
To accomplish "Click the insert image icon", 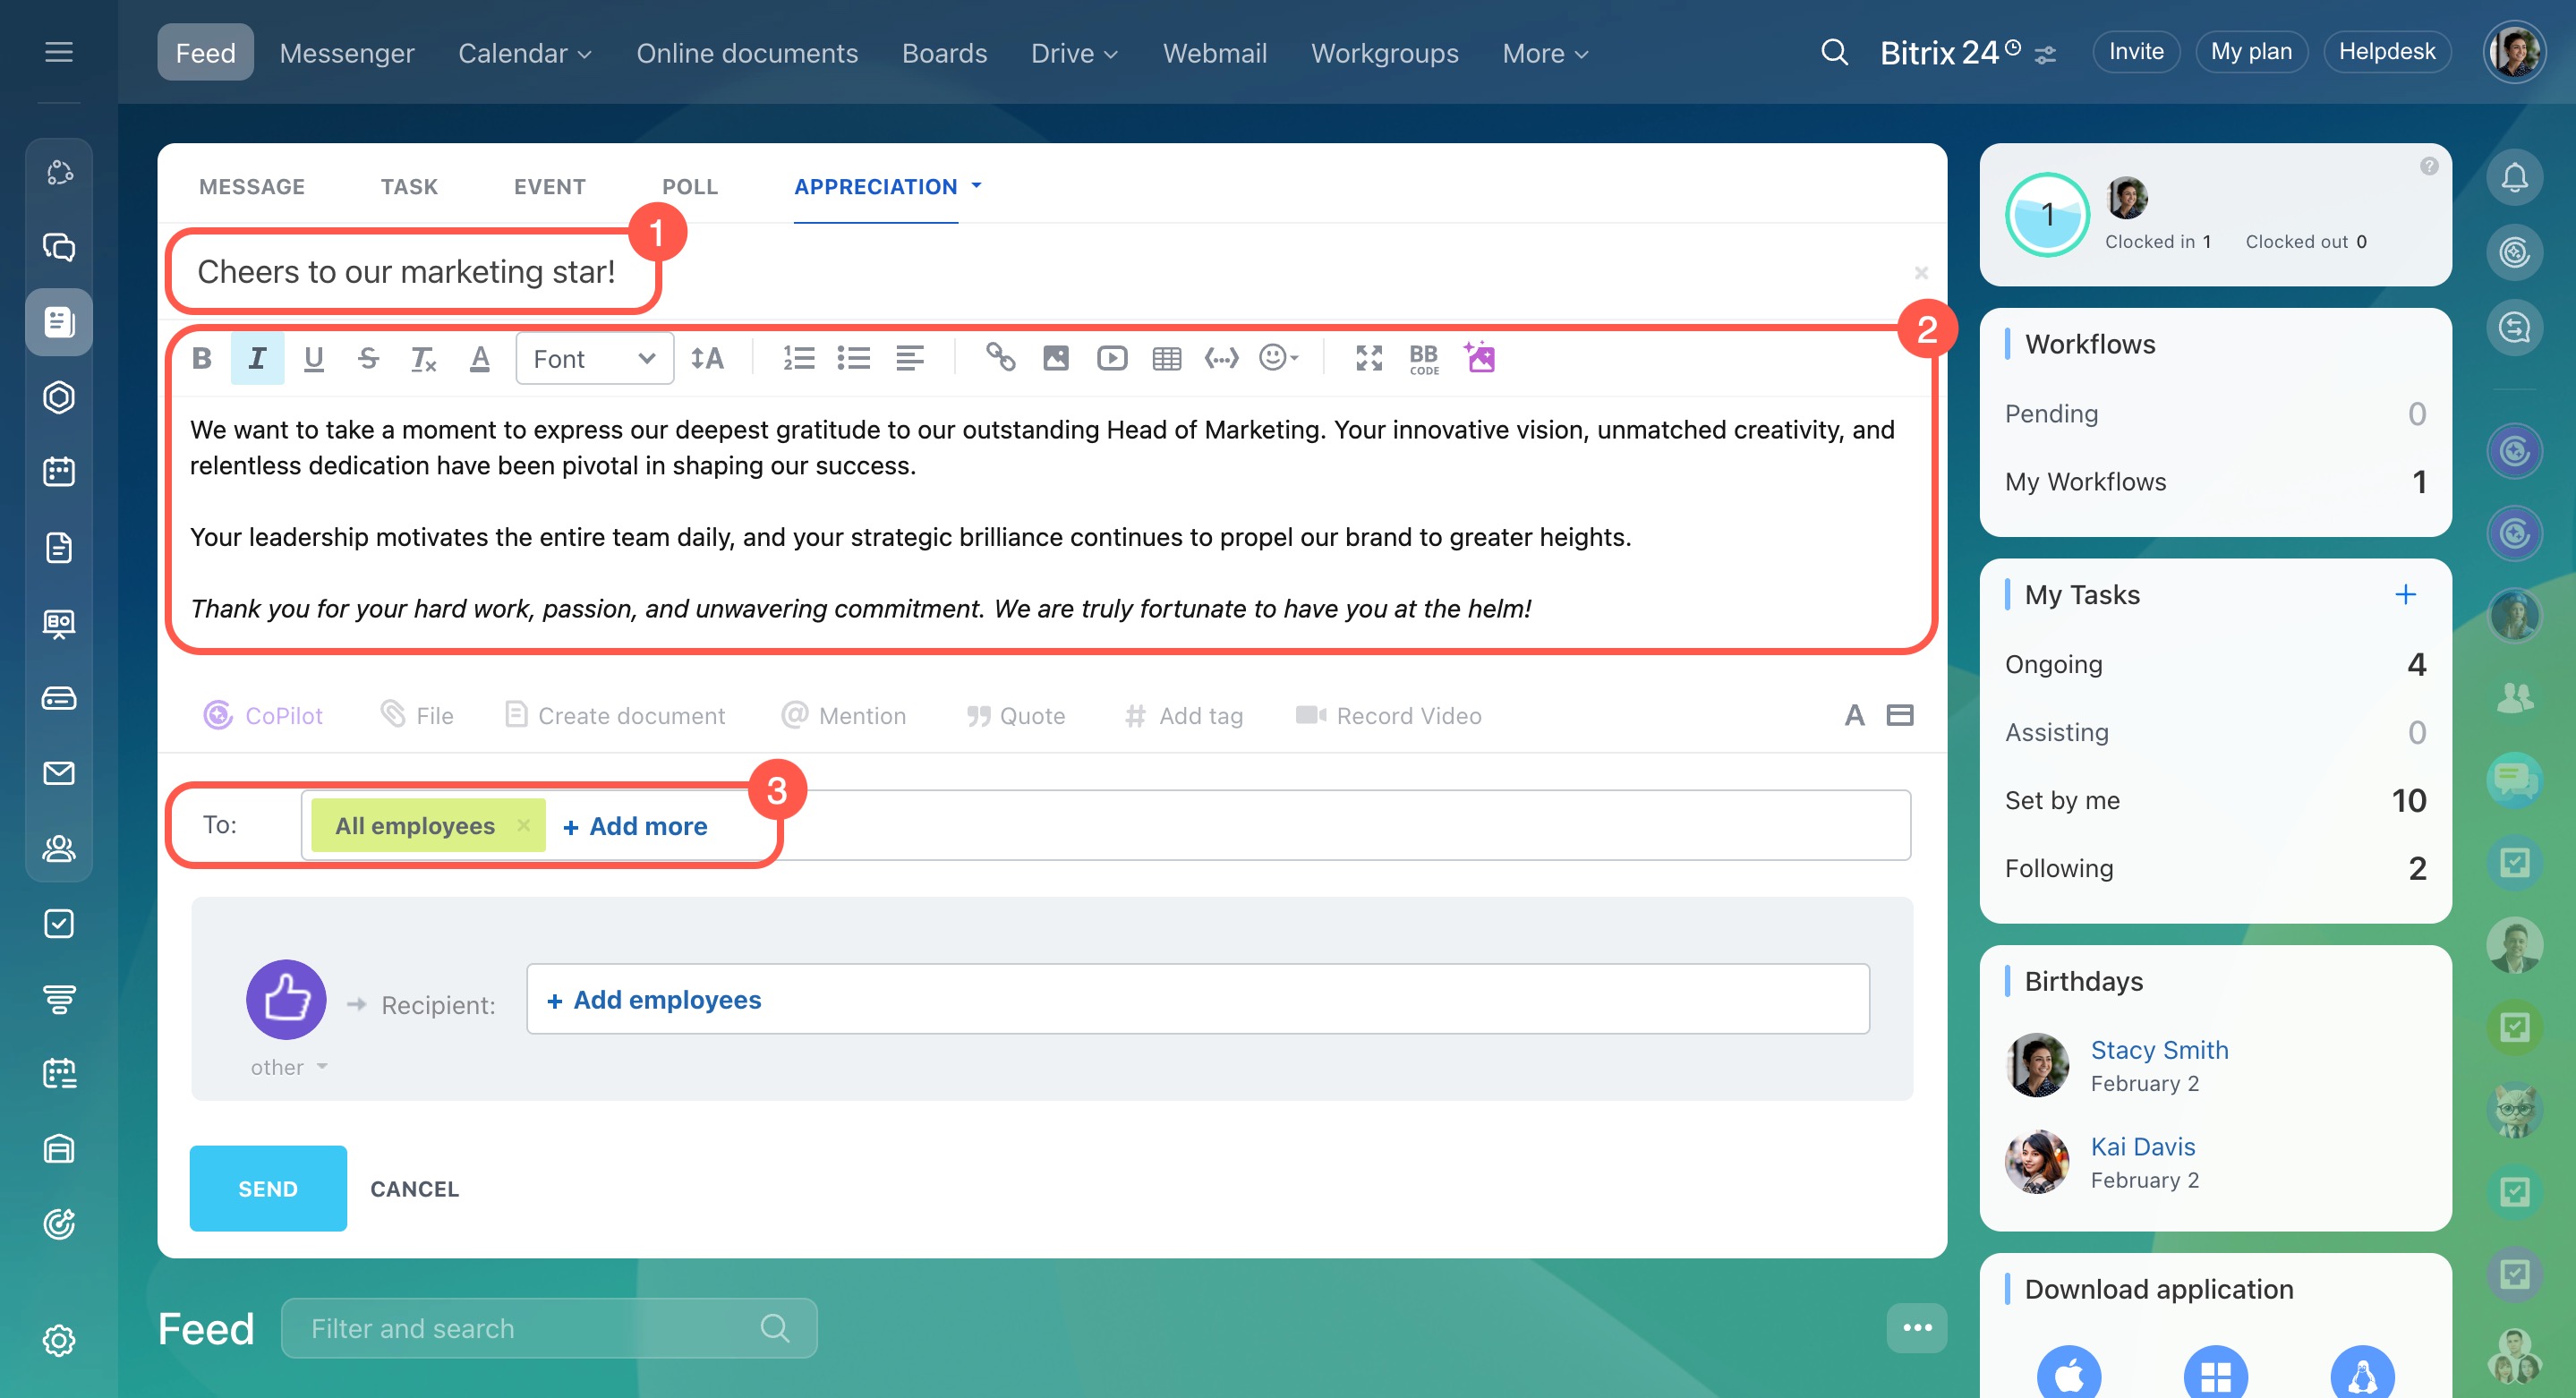I will click(x=1056, y=358).
